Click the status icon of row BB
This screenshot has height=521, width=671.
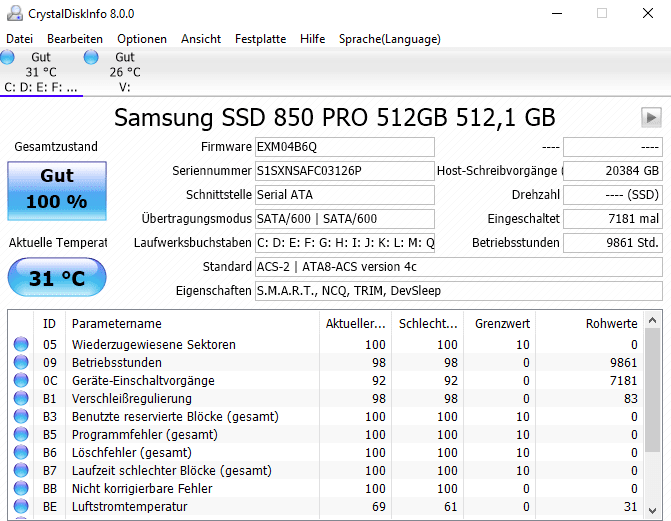point(21,488)
